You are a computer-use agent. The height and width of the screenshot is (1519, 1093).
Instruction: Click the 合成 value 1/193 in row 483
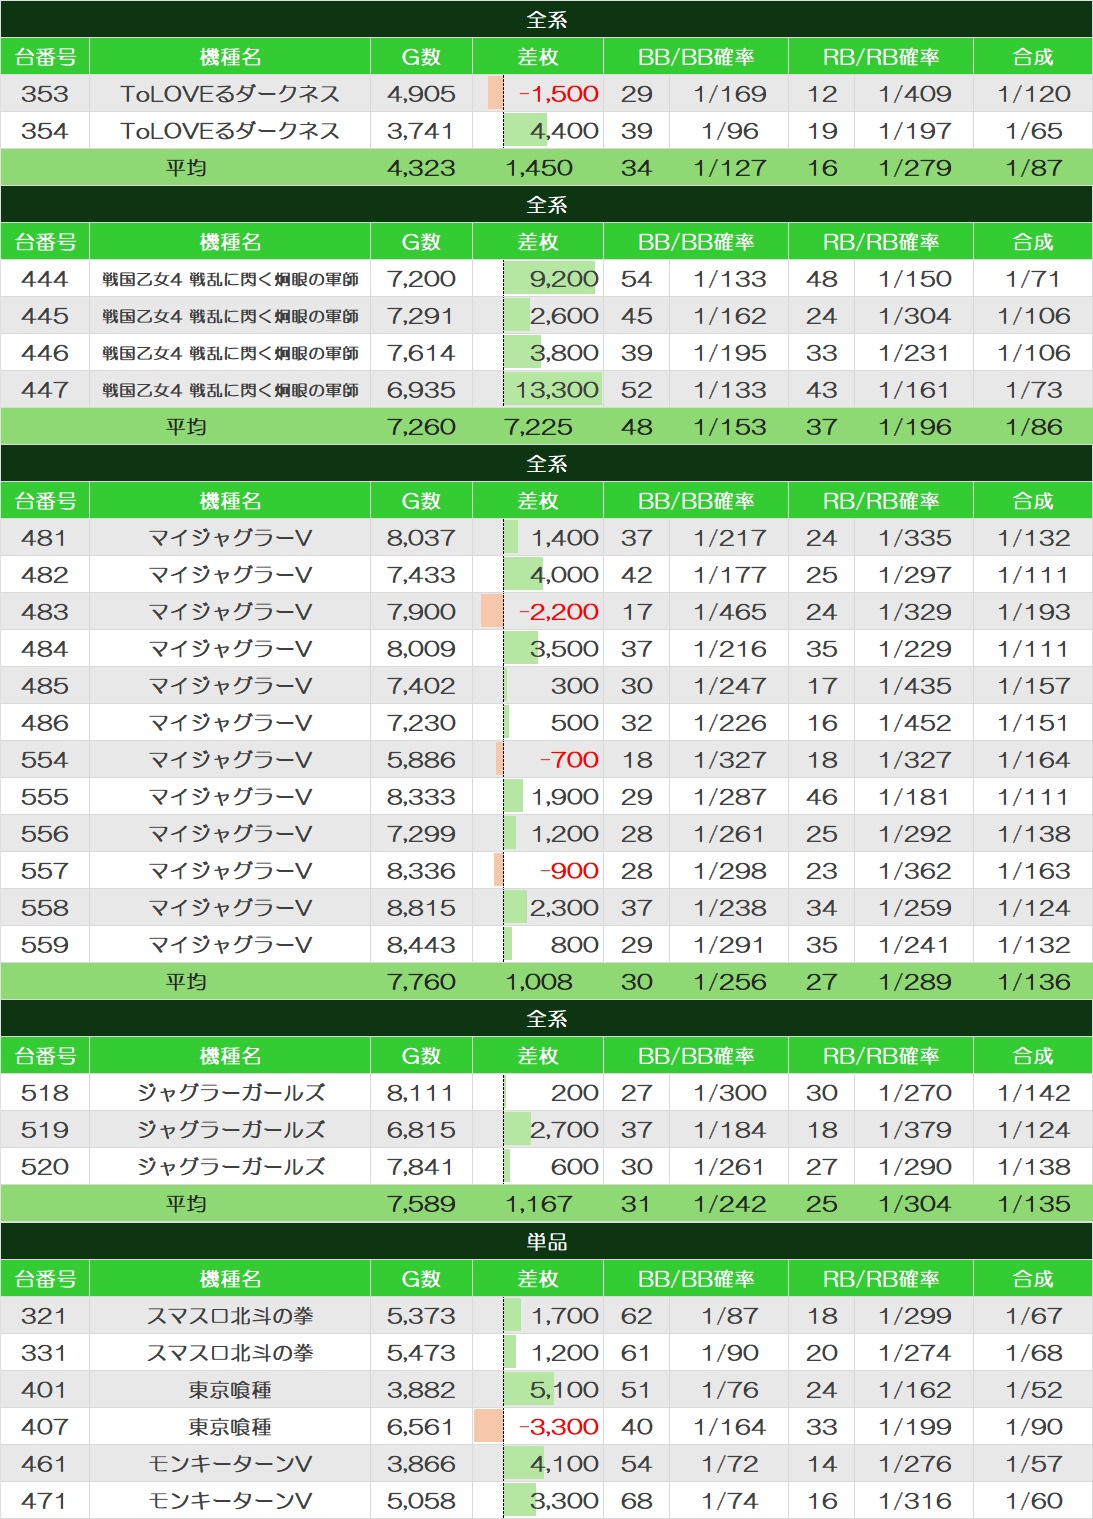click(x=1034, y=612)
